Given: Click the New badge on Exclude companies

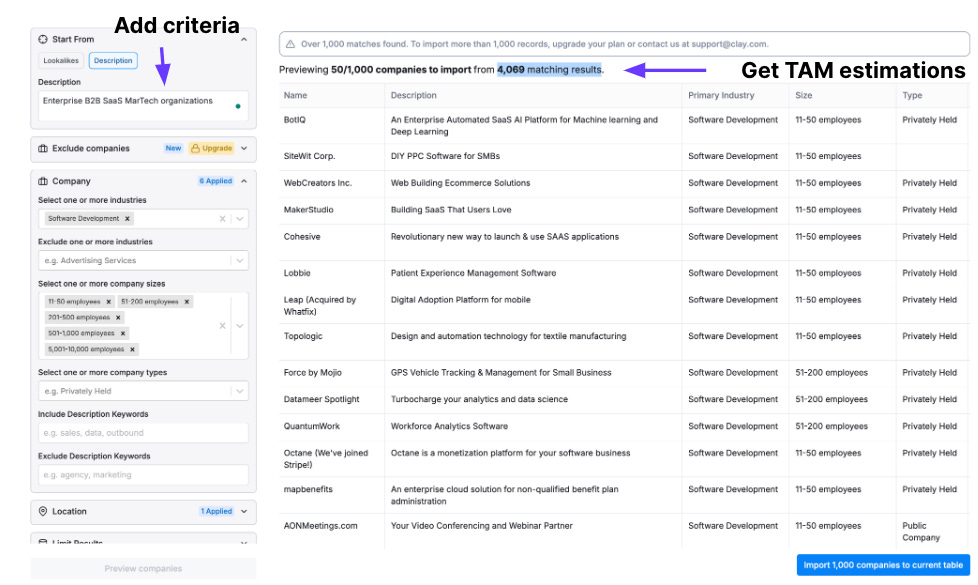Looking at the screenshot, I should click(x=173, y=148).
